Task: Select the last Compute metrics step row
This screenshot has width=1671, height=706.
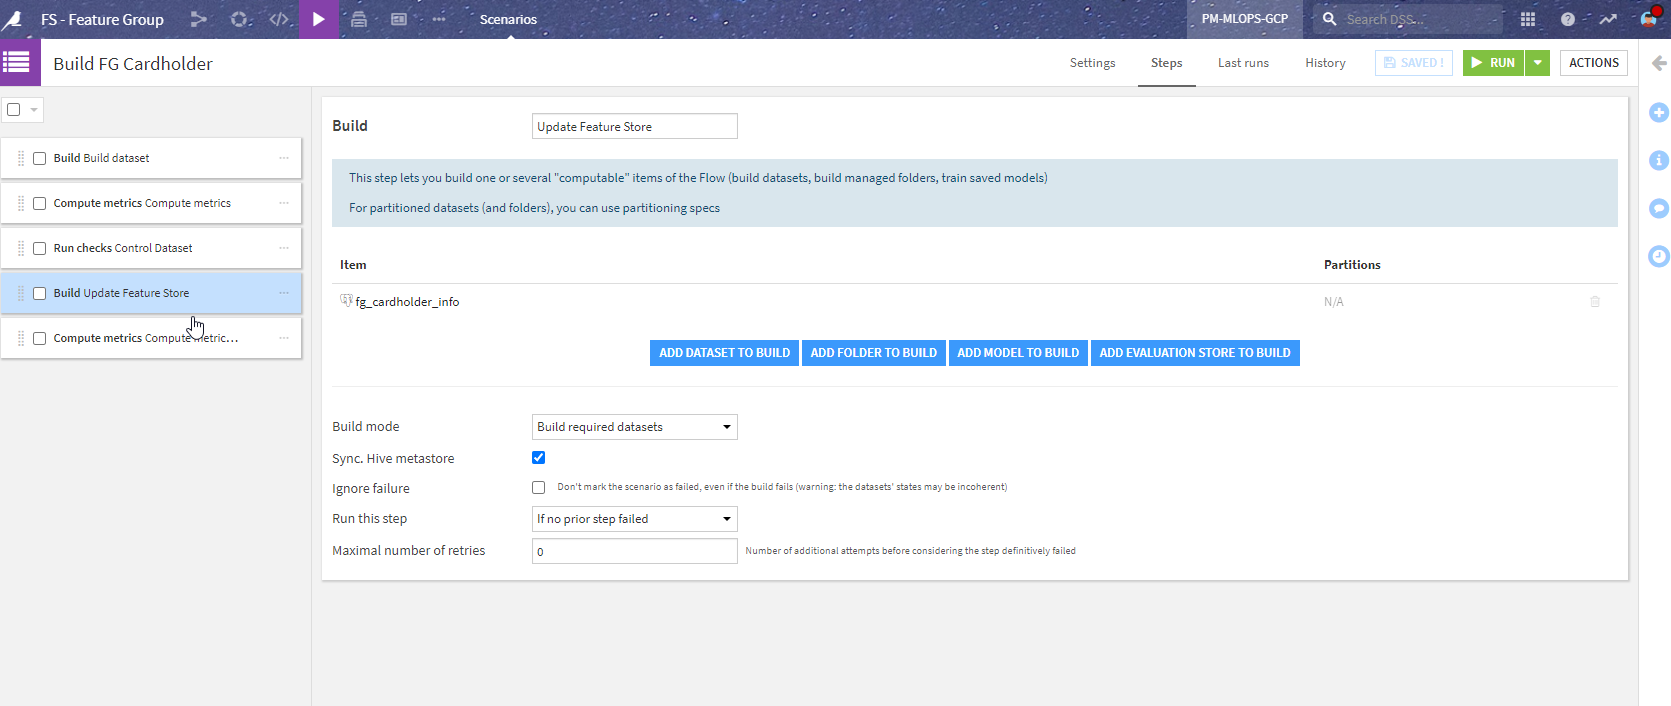Action: (151, 338)
